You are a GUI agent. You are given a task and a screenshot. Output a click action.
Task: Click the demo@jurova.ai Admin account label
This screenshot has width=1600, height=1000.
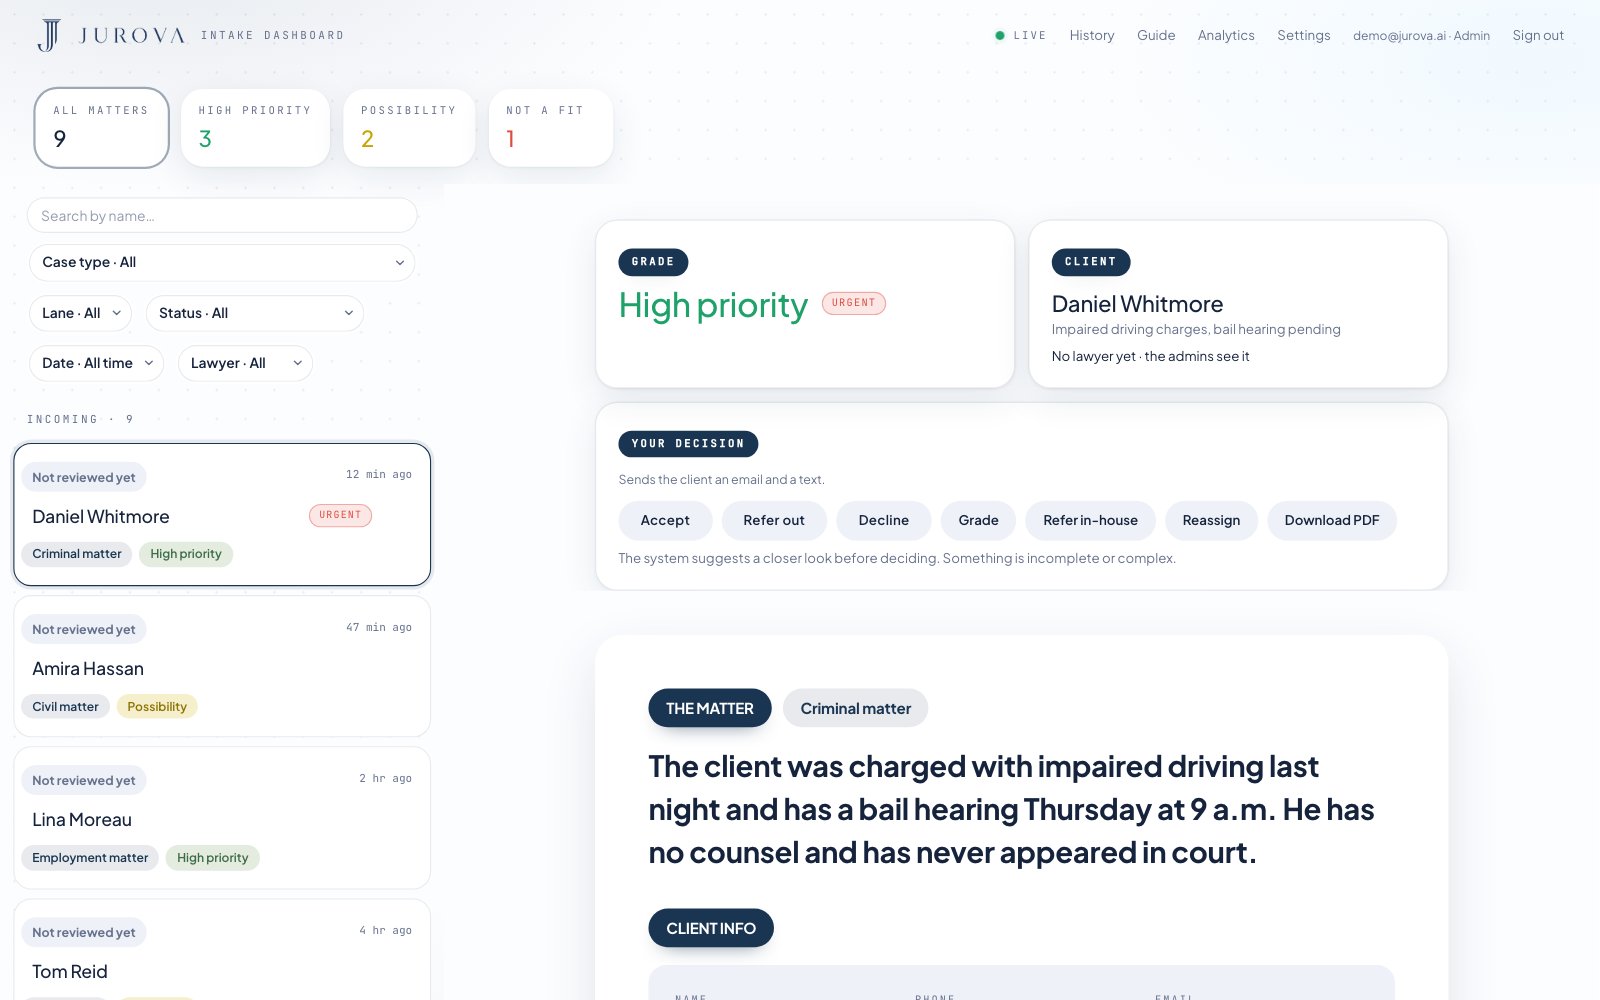(x=1421, y=35)
